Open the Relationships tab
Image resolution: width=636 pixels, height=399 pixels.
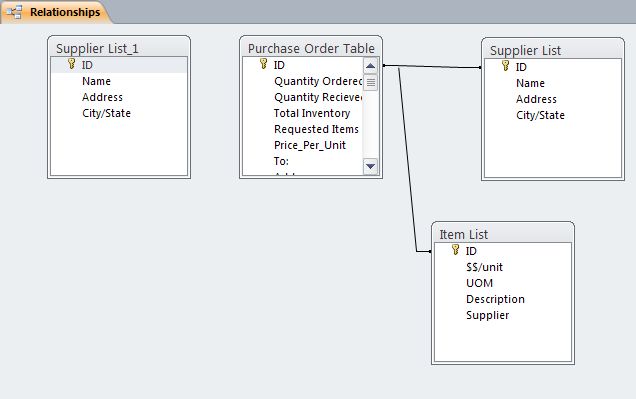(56, 12)
